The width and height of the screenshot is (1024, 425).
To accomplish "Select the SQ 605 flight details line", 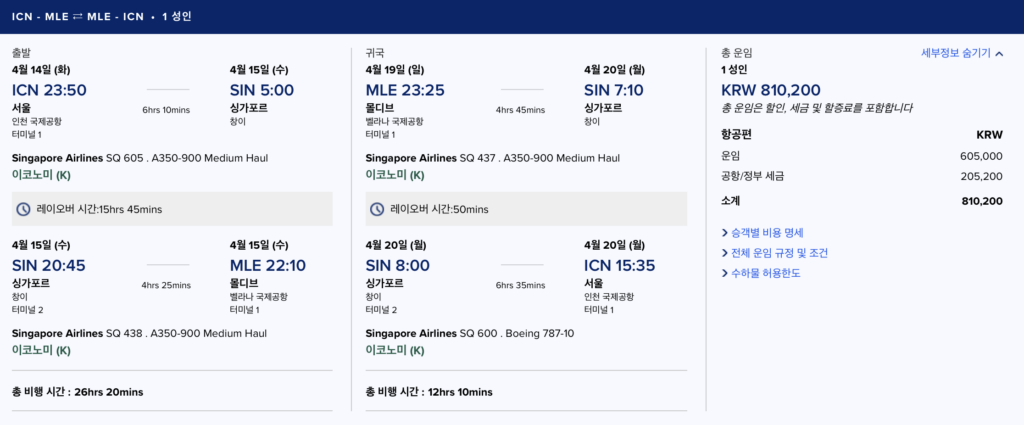I will coord(139,158).
